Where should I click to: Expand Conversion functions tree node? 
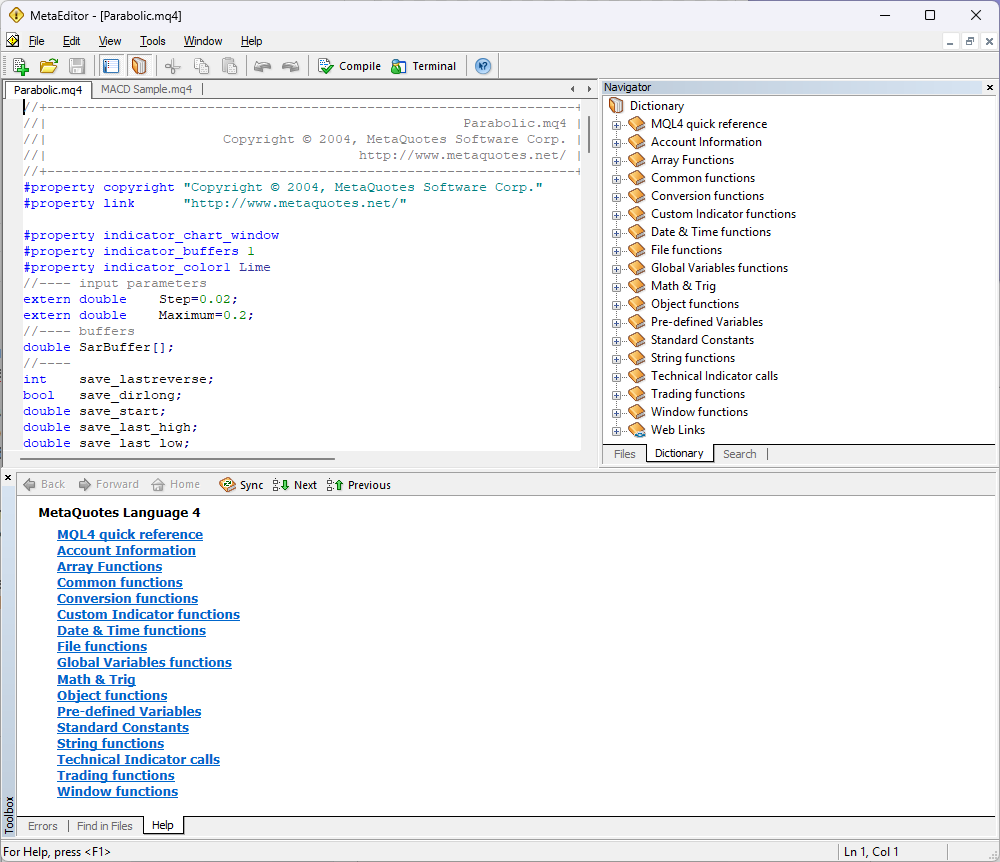coord(616,197)
